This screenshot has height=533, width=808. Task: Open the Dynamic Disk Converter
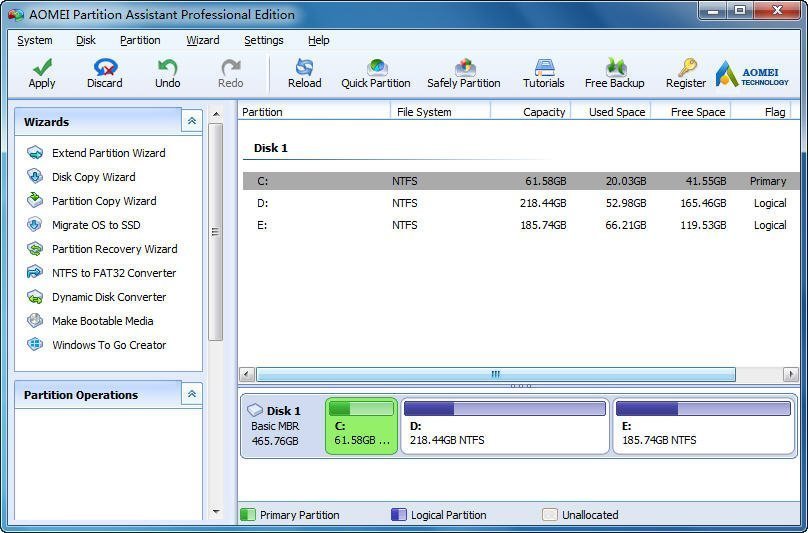pos(109,297)
